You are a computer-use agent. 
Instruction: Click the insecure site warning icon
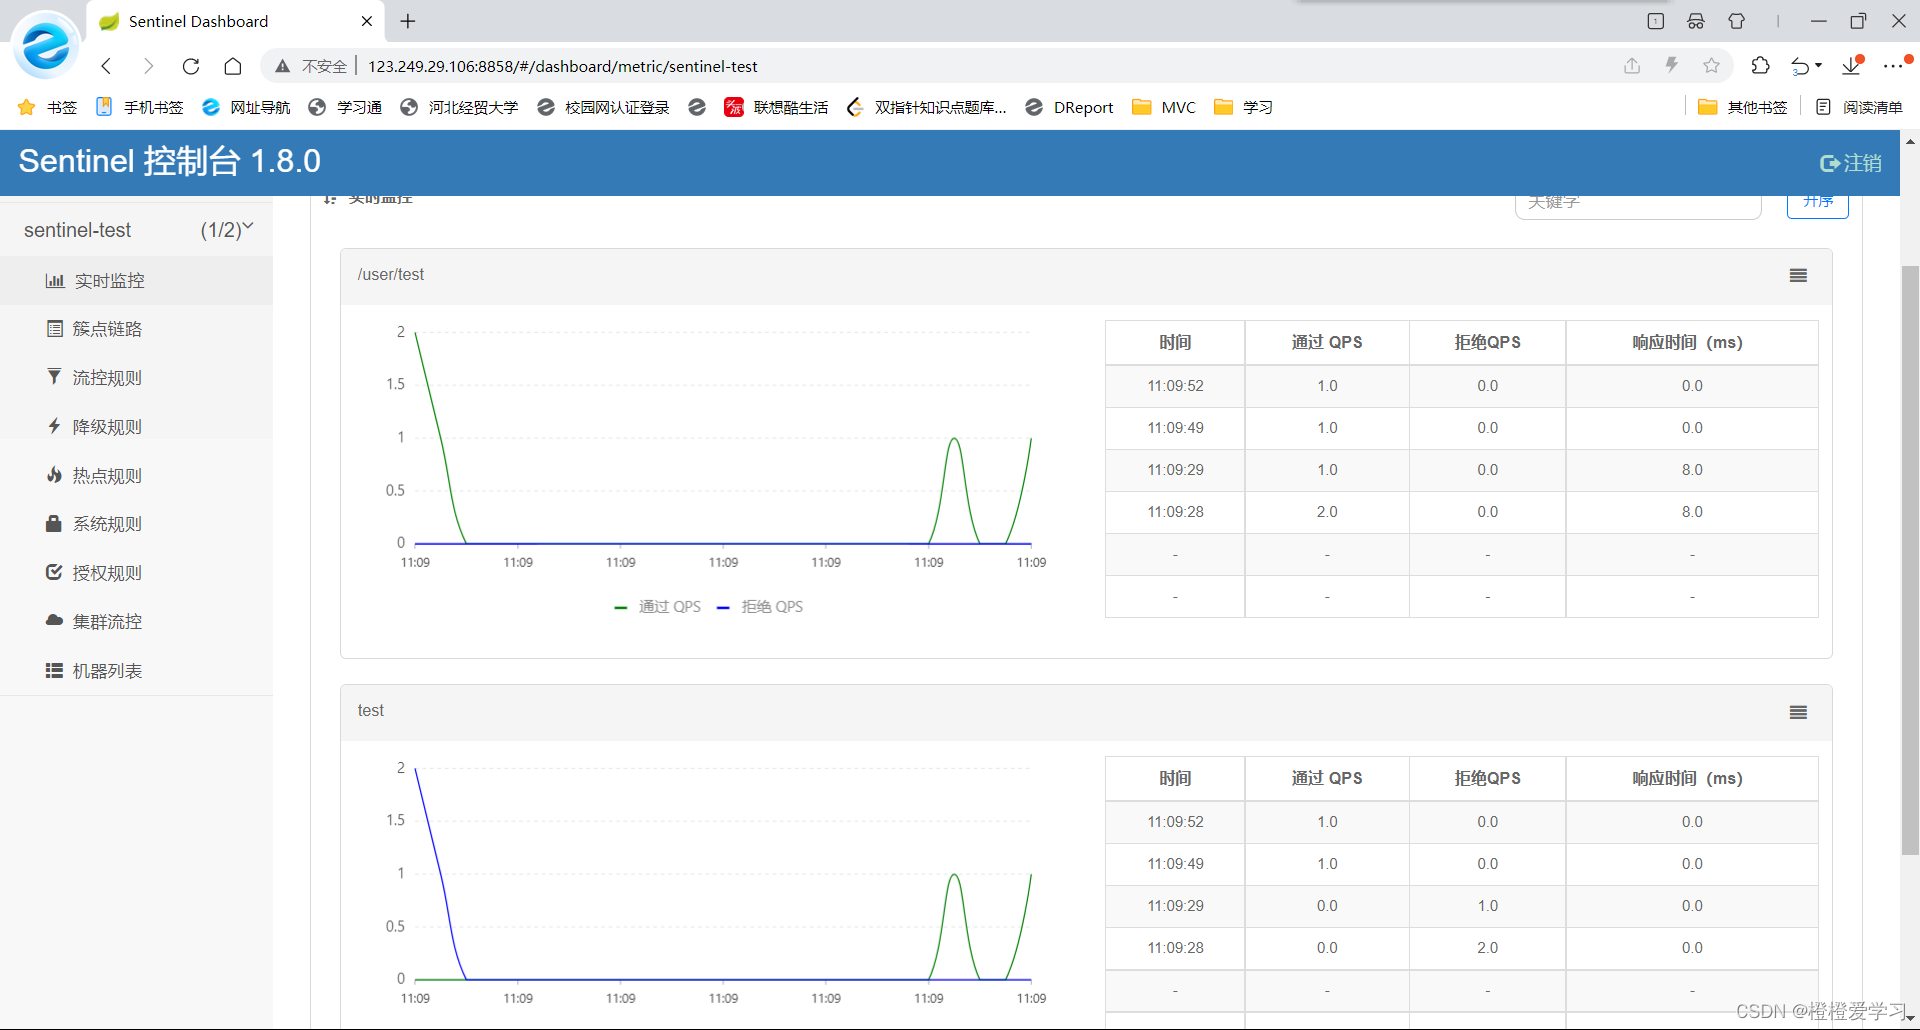tap(283, 66)
